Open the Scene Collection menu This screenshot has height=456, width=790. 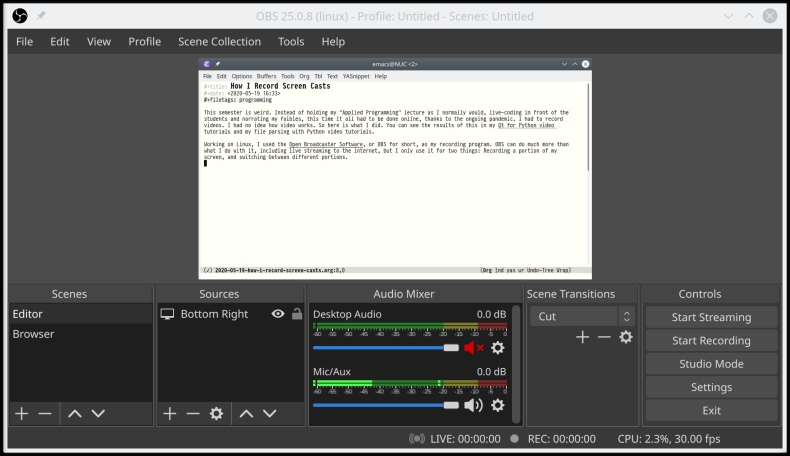pos(219,42)
